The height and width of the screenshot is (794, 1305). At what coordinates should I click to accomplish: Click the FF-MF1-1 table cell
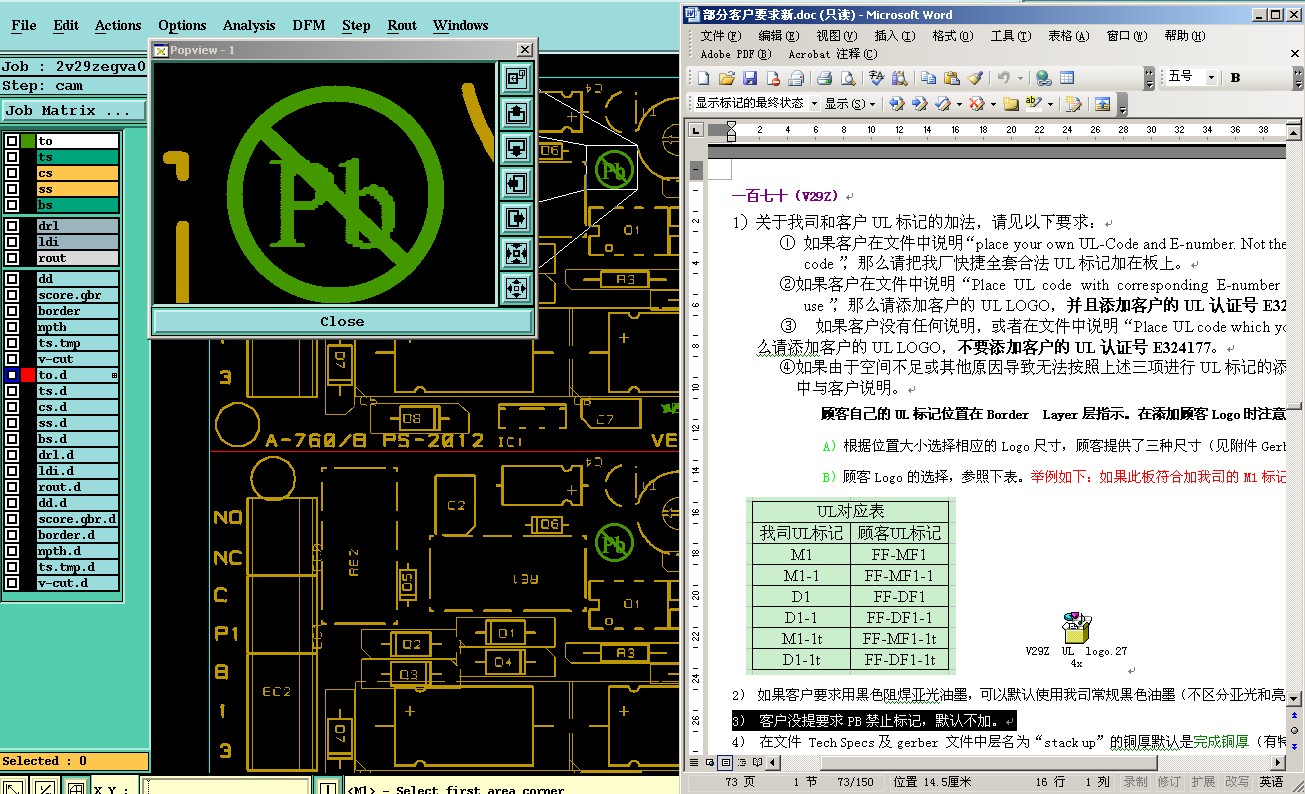(898, 575)
